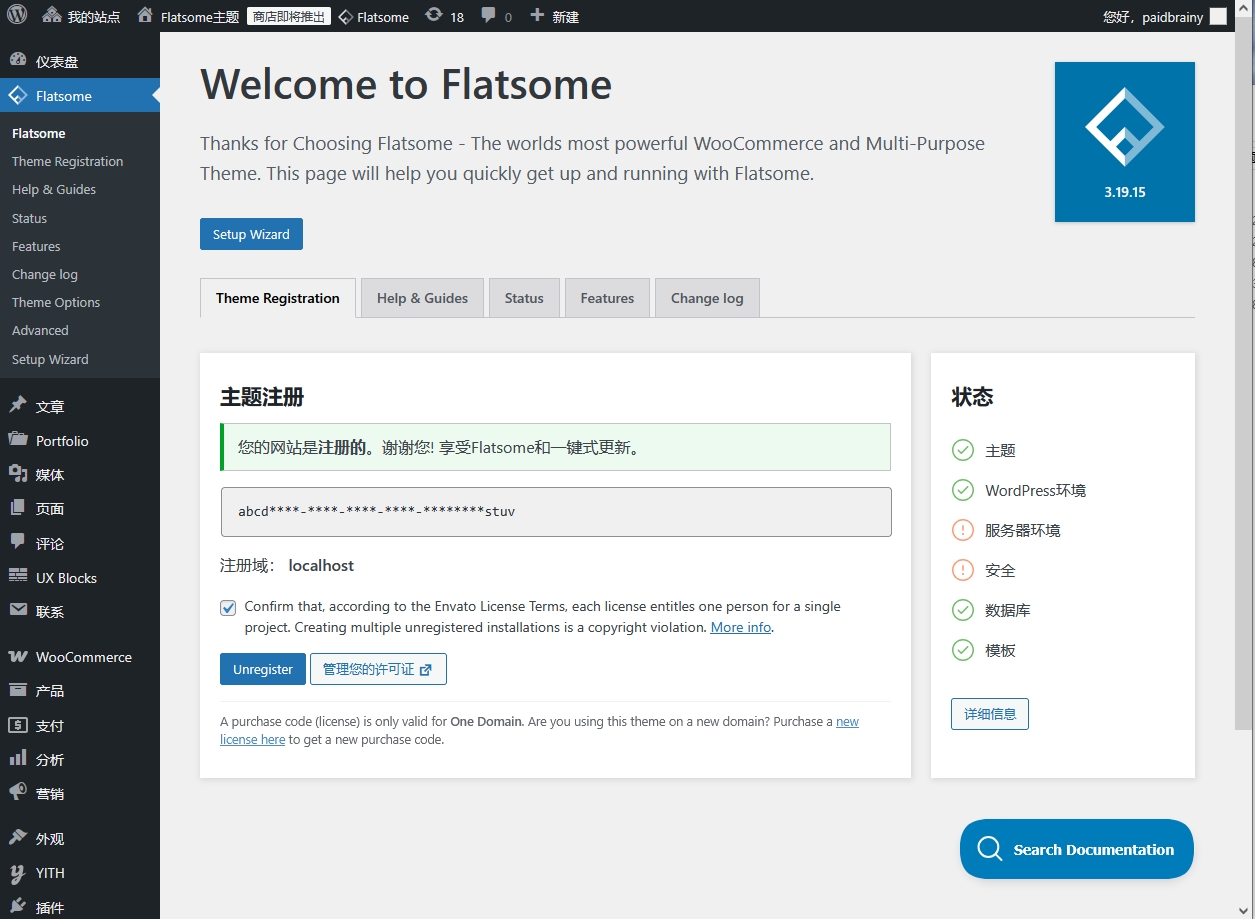Open Theme Options in sidebar submenu

point(56,302)
